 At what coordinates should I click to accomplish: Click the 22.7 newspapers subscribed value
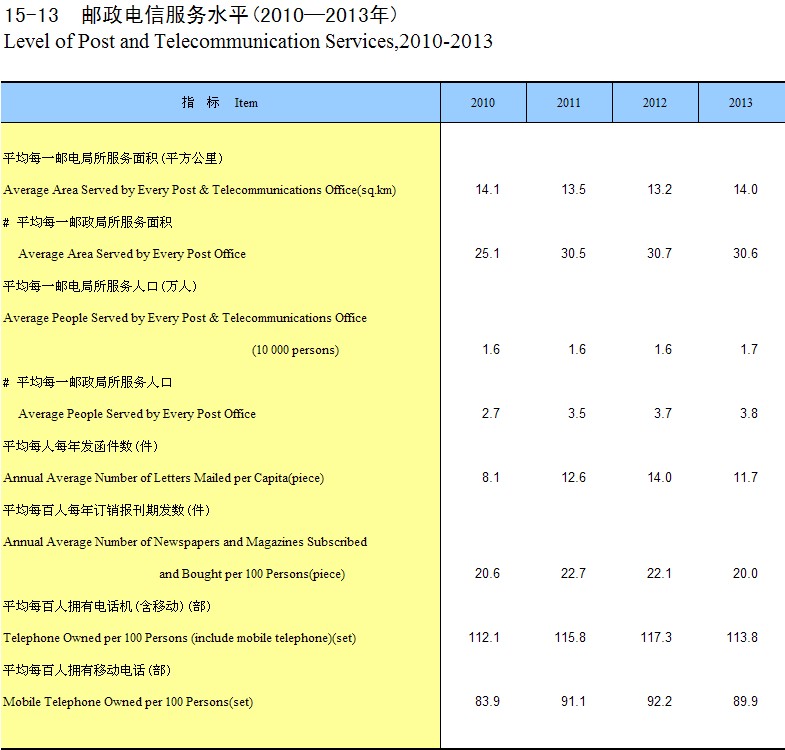(x=573, y=574)
